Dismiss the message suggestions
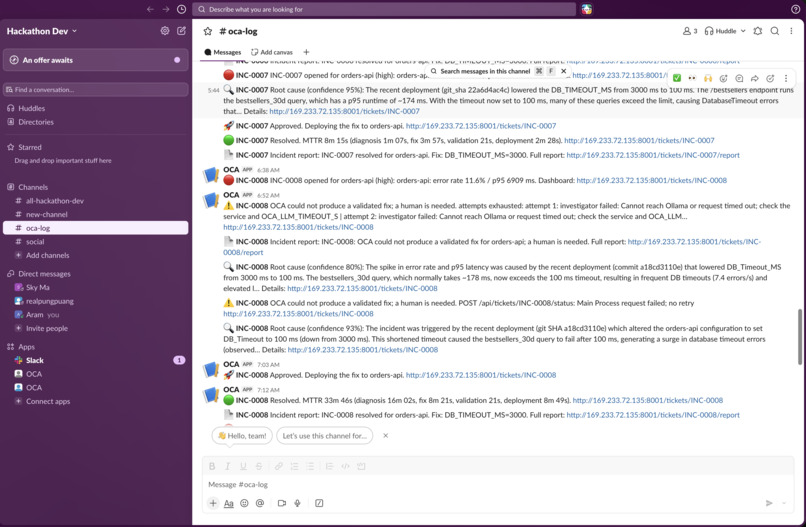Viewport: 806px width, 527px height. click(x=386, y=435)
